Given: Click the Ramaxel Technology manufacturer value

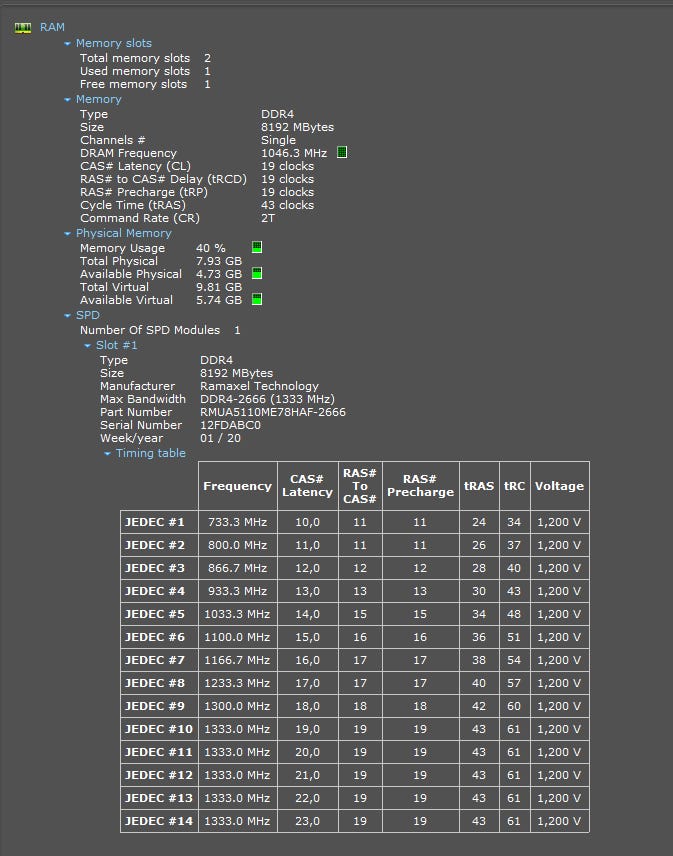Looking at the screenshot, I should [259, 386].
